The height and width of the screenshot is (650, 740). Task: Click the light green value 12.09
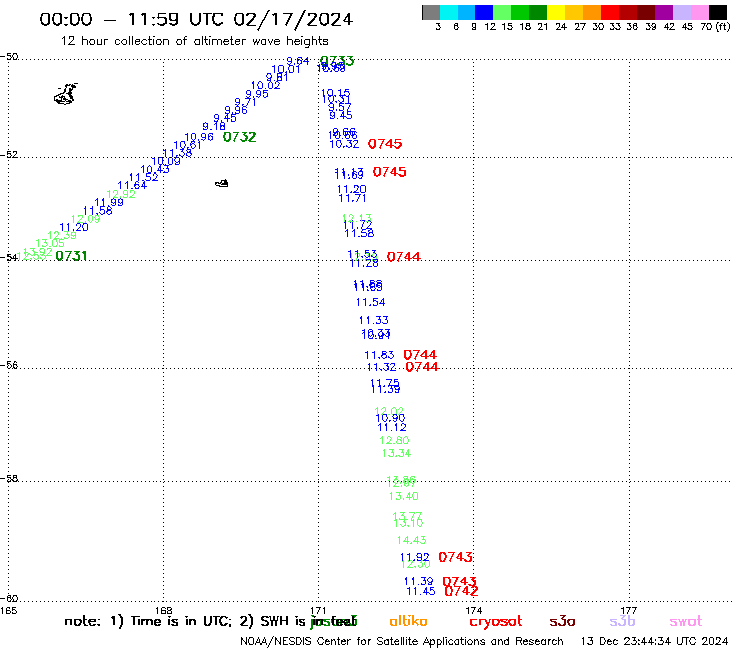point(85,219)
